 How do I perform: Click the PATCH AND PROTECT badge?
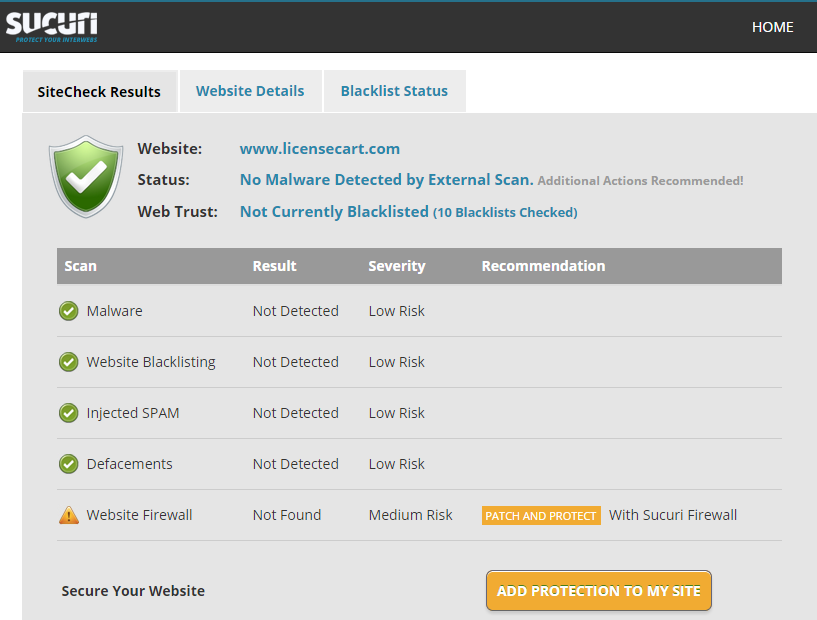pos(541,516)
